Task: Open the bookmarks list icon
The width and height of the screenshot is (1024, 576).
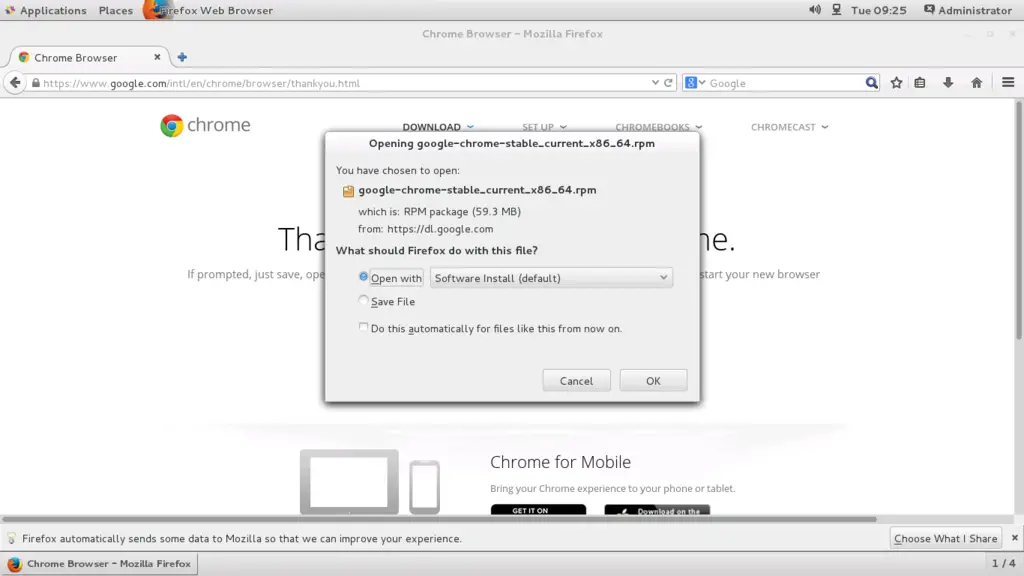Action: 920,83
